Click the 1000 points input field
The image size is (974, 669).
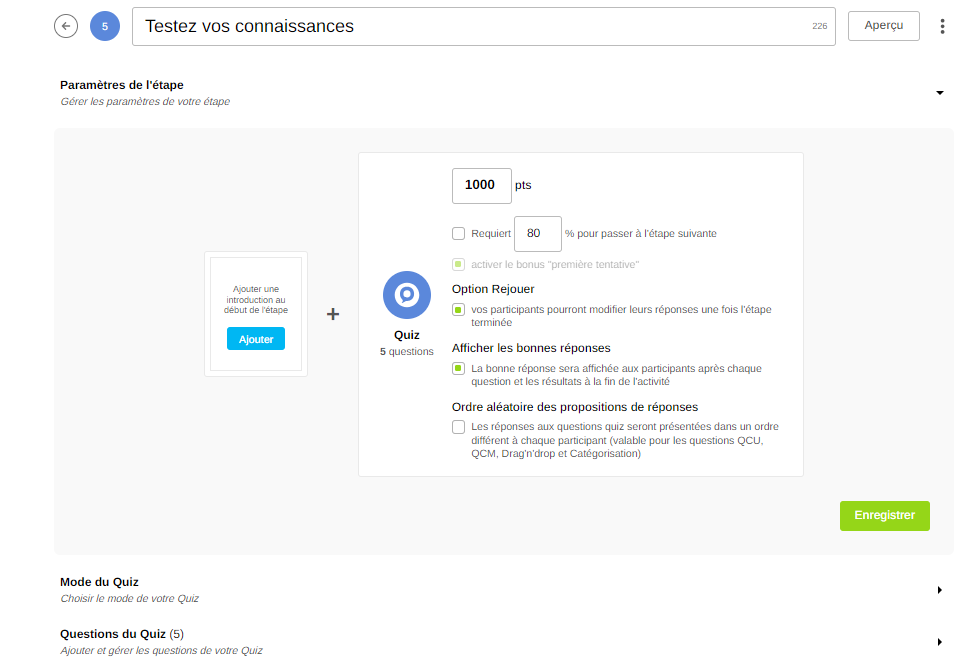point(481,185)
